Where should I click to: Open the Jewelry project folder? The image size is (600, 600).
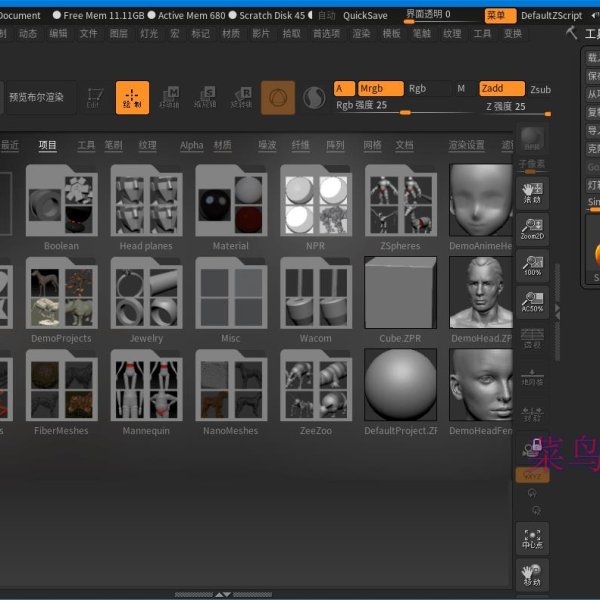coord(146,295)
